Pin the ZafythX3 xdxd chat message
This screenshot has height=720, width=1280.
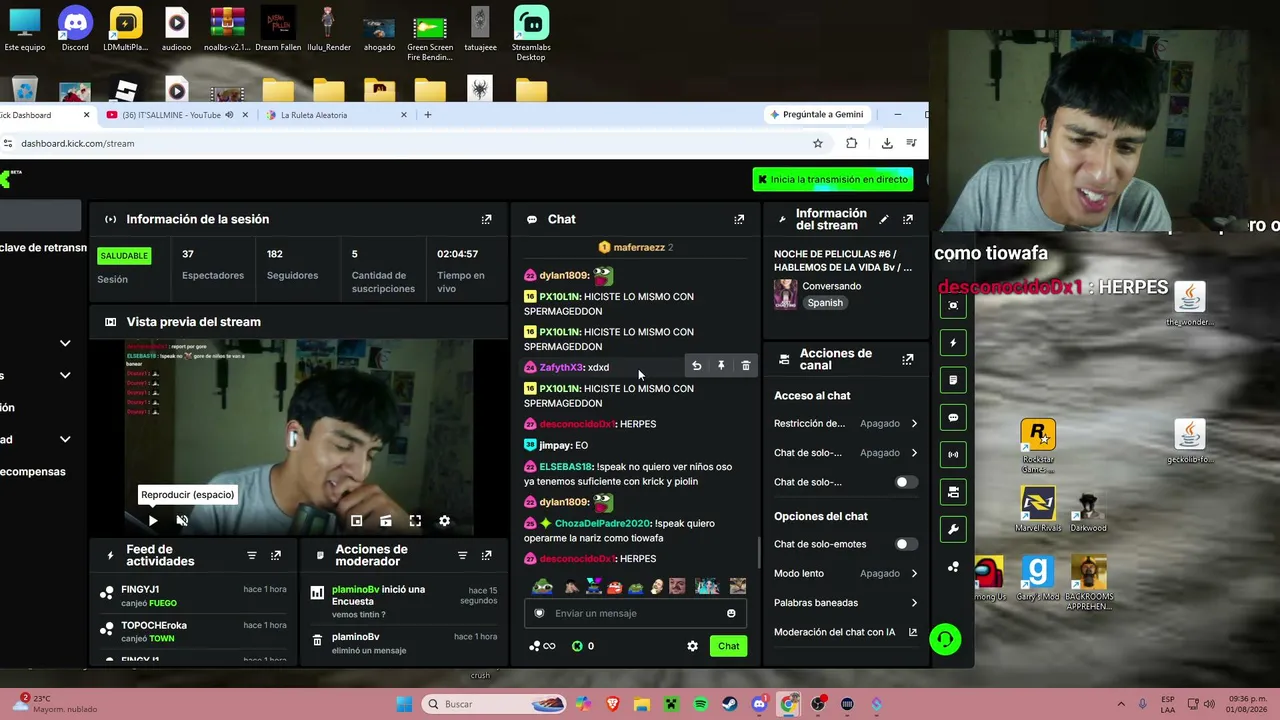(x=721, y=366)
